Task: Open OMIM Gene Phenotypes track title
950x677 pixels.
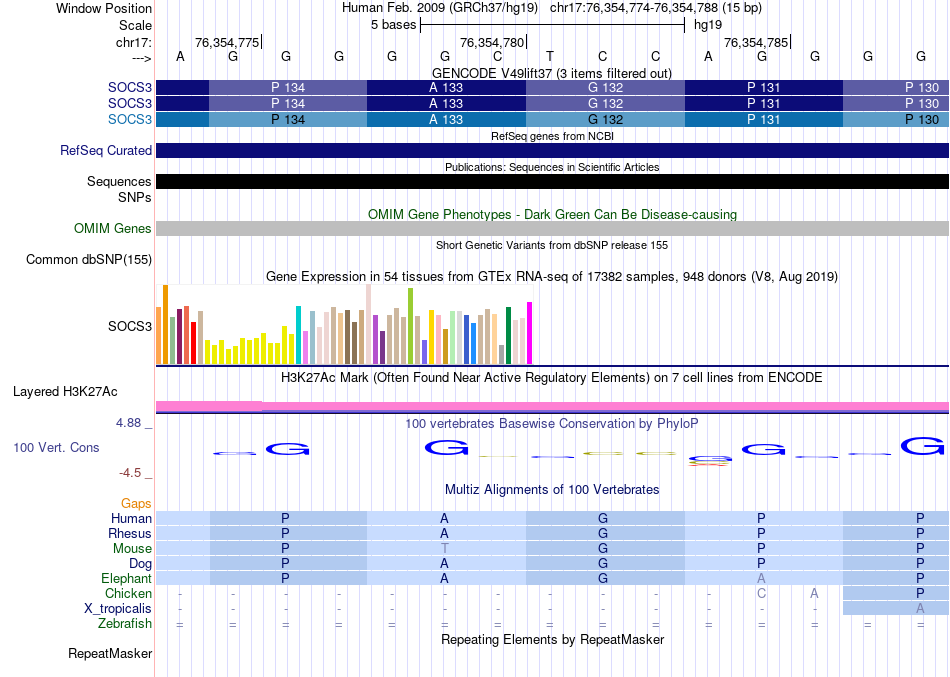Action: (x=552, y=215)
